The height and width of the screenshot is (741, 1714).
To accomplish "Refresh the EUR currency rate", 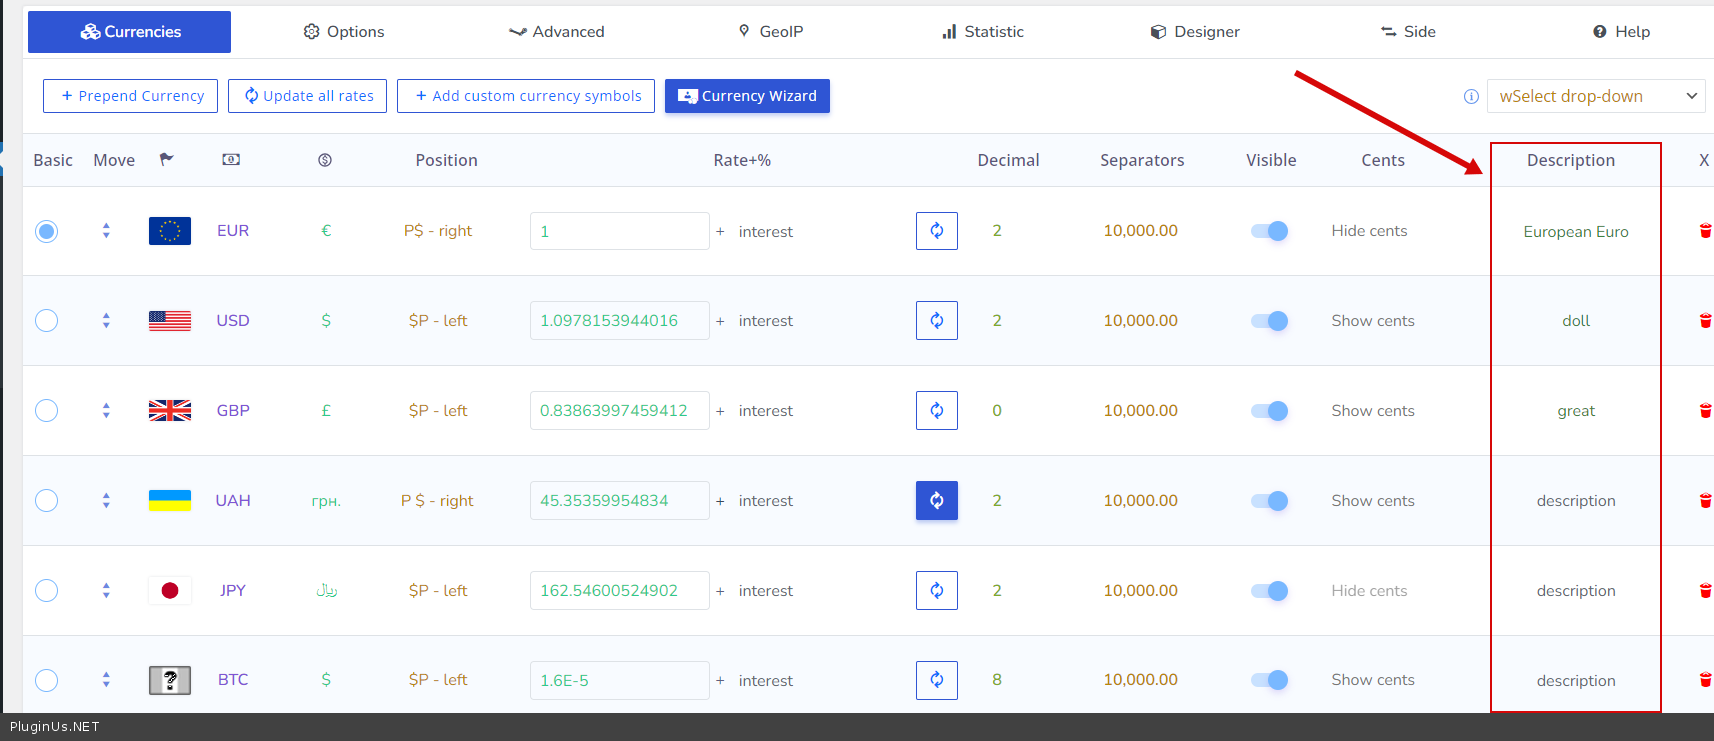I will point(936,231).
